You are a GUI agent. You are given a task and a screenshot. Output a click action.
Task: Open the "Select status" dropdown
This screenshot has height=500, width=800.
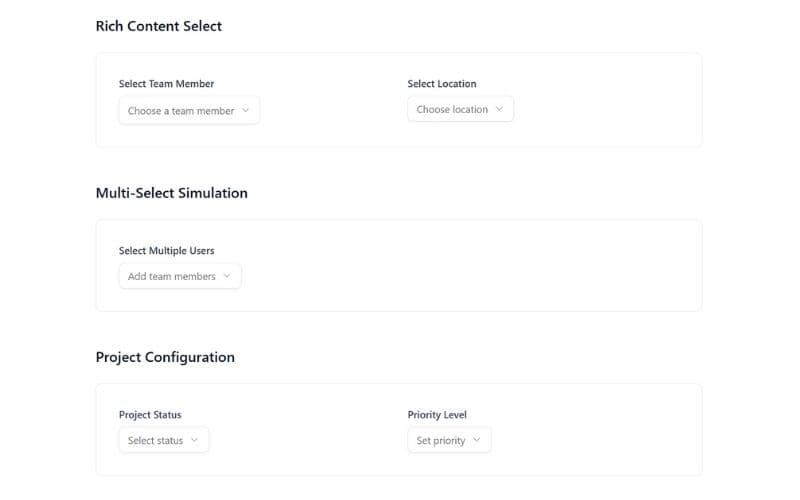[x=163, y=440]
